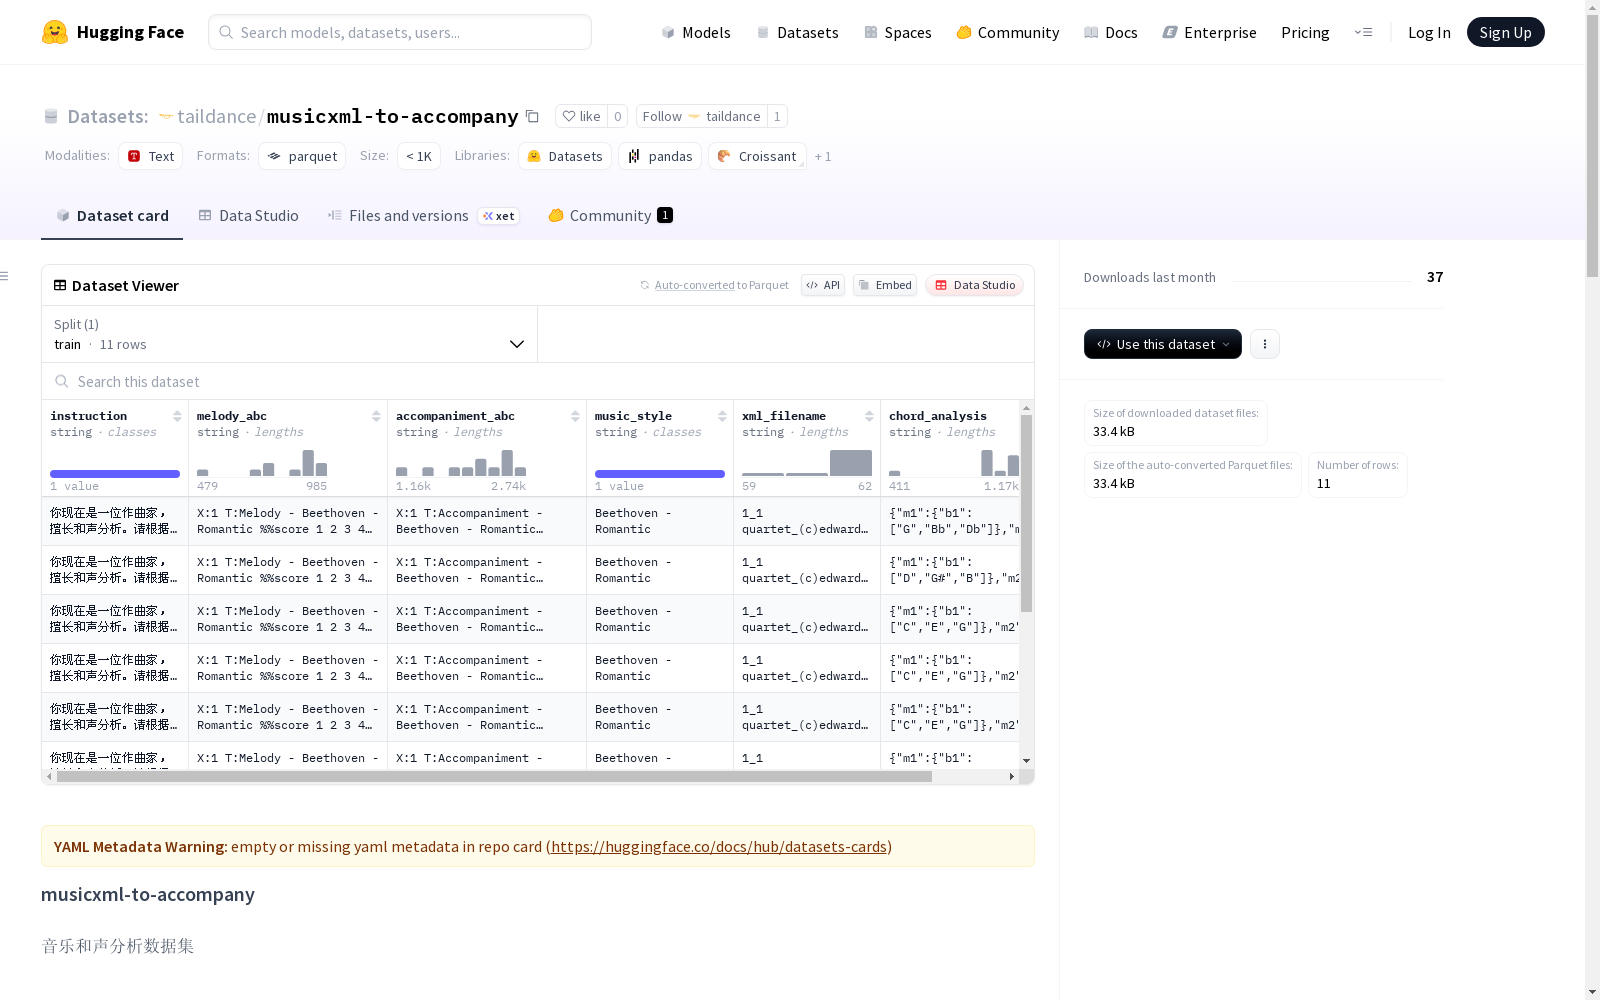Click the Embed button
This screenshot has width=1600, height=1000.
[x=885, y=285]
